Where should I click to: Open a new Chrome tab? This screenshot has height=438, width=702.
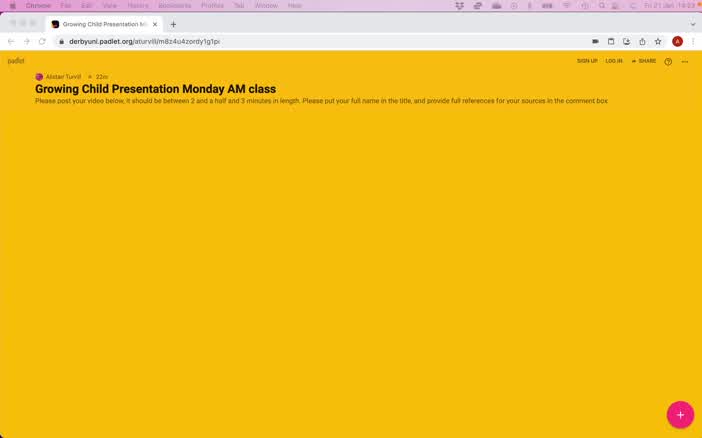click(x=173, y=24)
